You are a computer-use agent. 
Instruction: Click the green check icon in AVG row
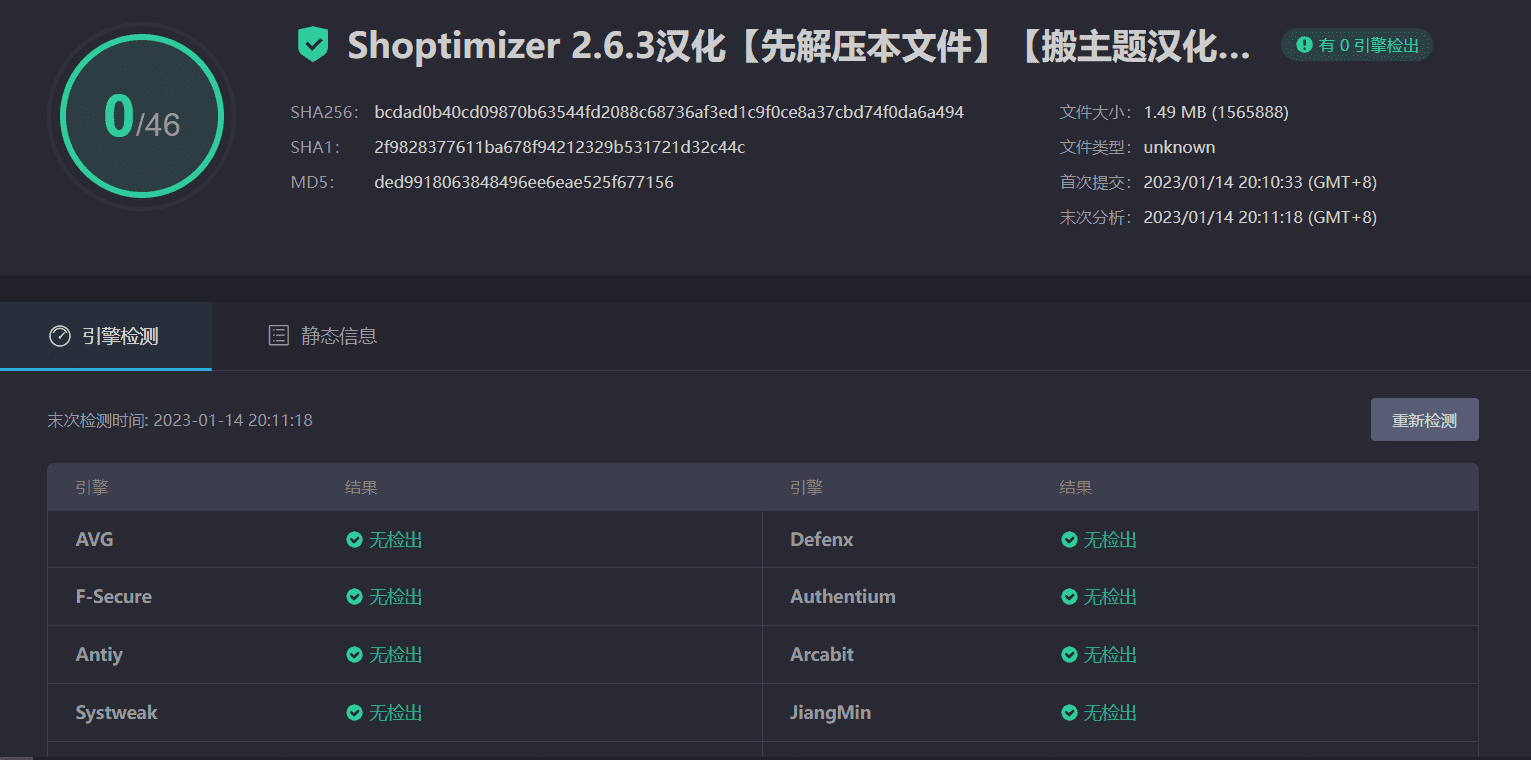[x=354, y=540]
